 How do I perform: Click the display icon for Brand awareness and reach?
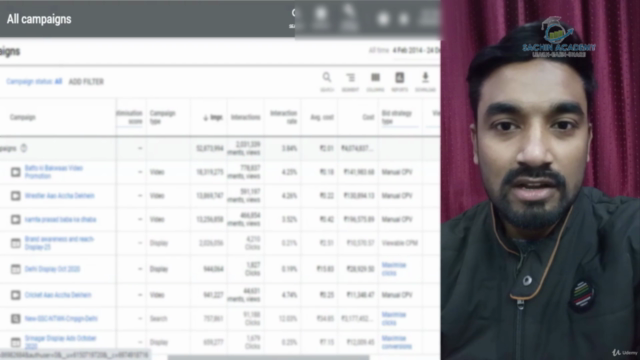click(16, 243)
